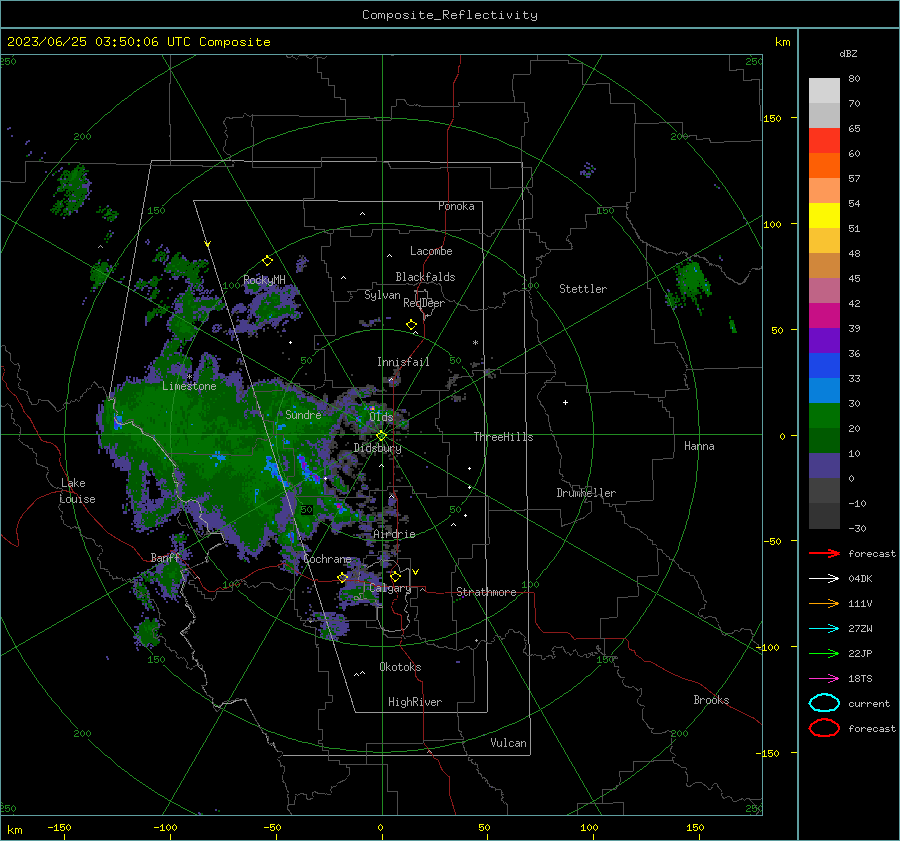Select the Airdrie label
This screenshot has width=900, height=841.
tap(394, 534)
